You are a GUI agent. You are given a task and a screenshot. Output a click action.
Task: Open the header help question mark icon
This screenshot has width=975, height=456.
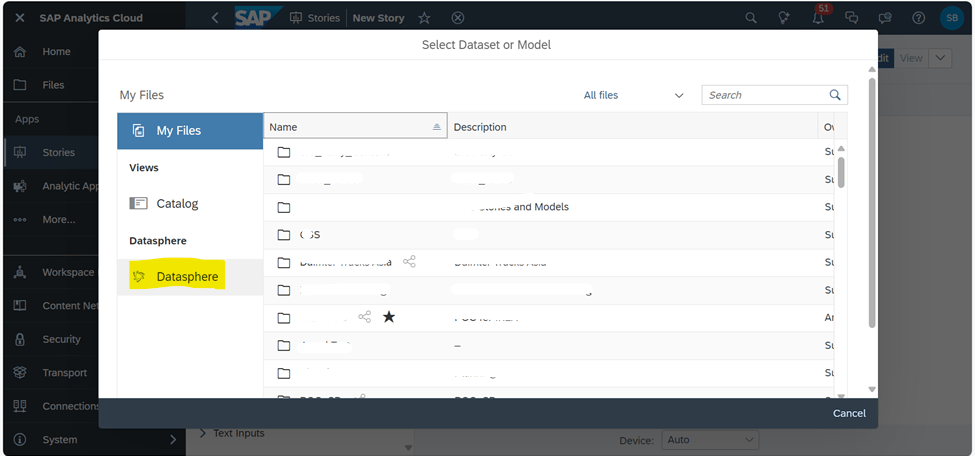pos(918,18)
